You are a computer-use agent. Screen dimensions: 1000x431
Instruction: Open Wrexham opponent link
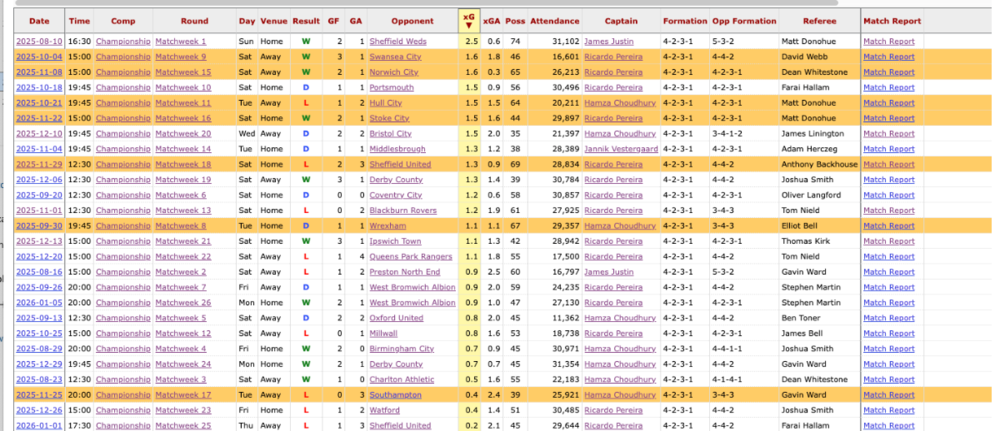point(388,226)
